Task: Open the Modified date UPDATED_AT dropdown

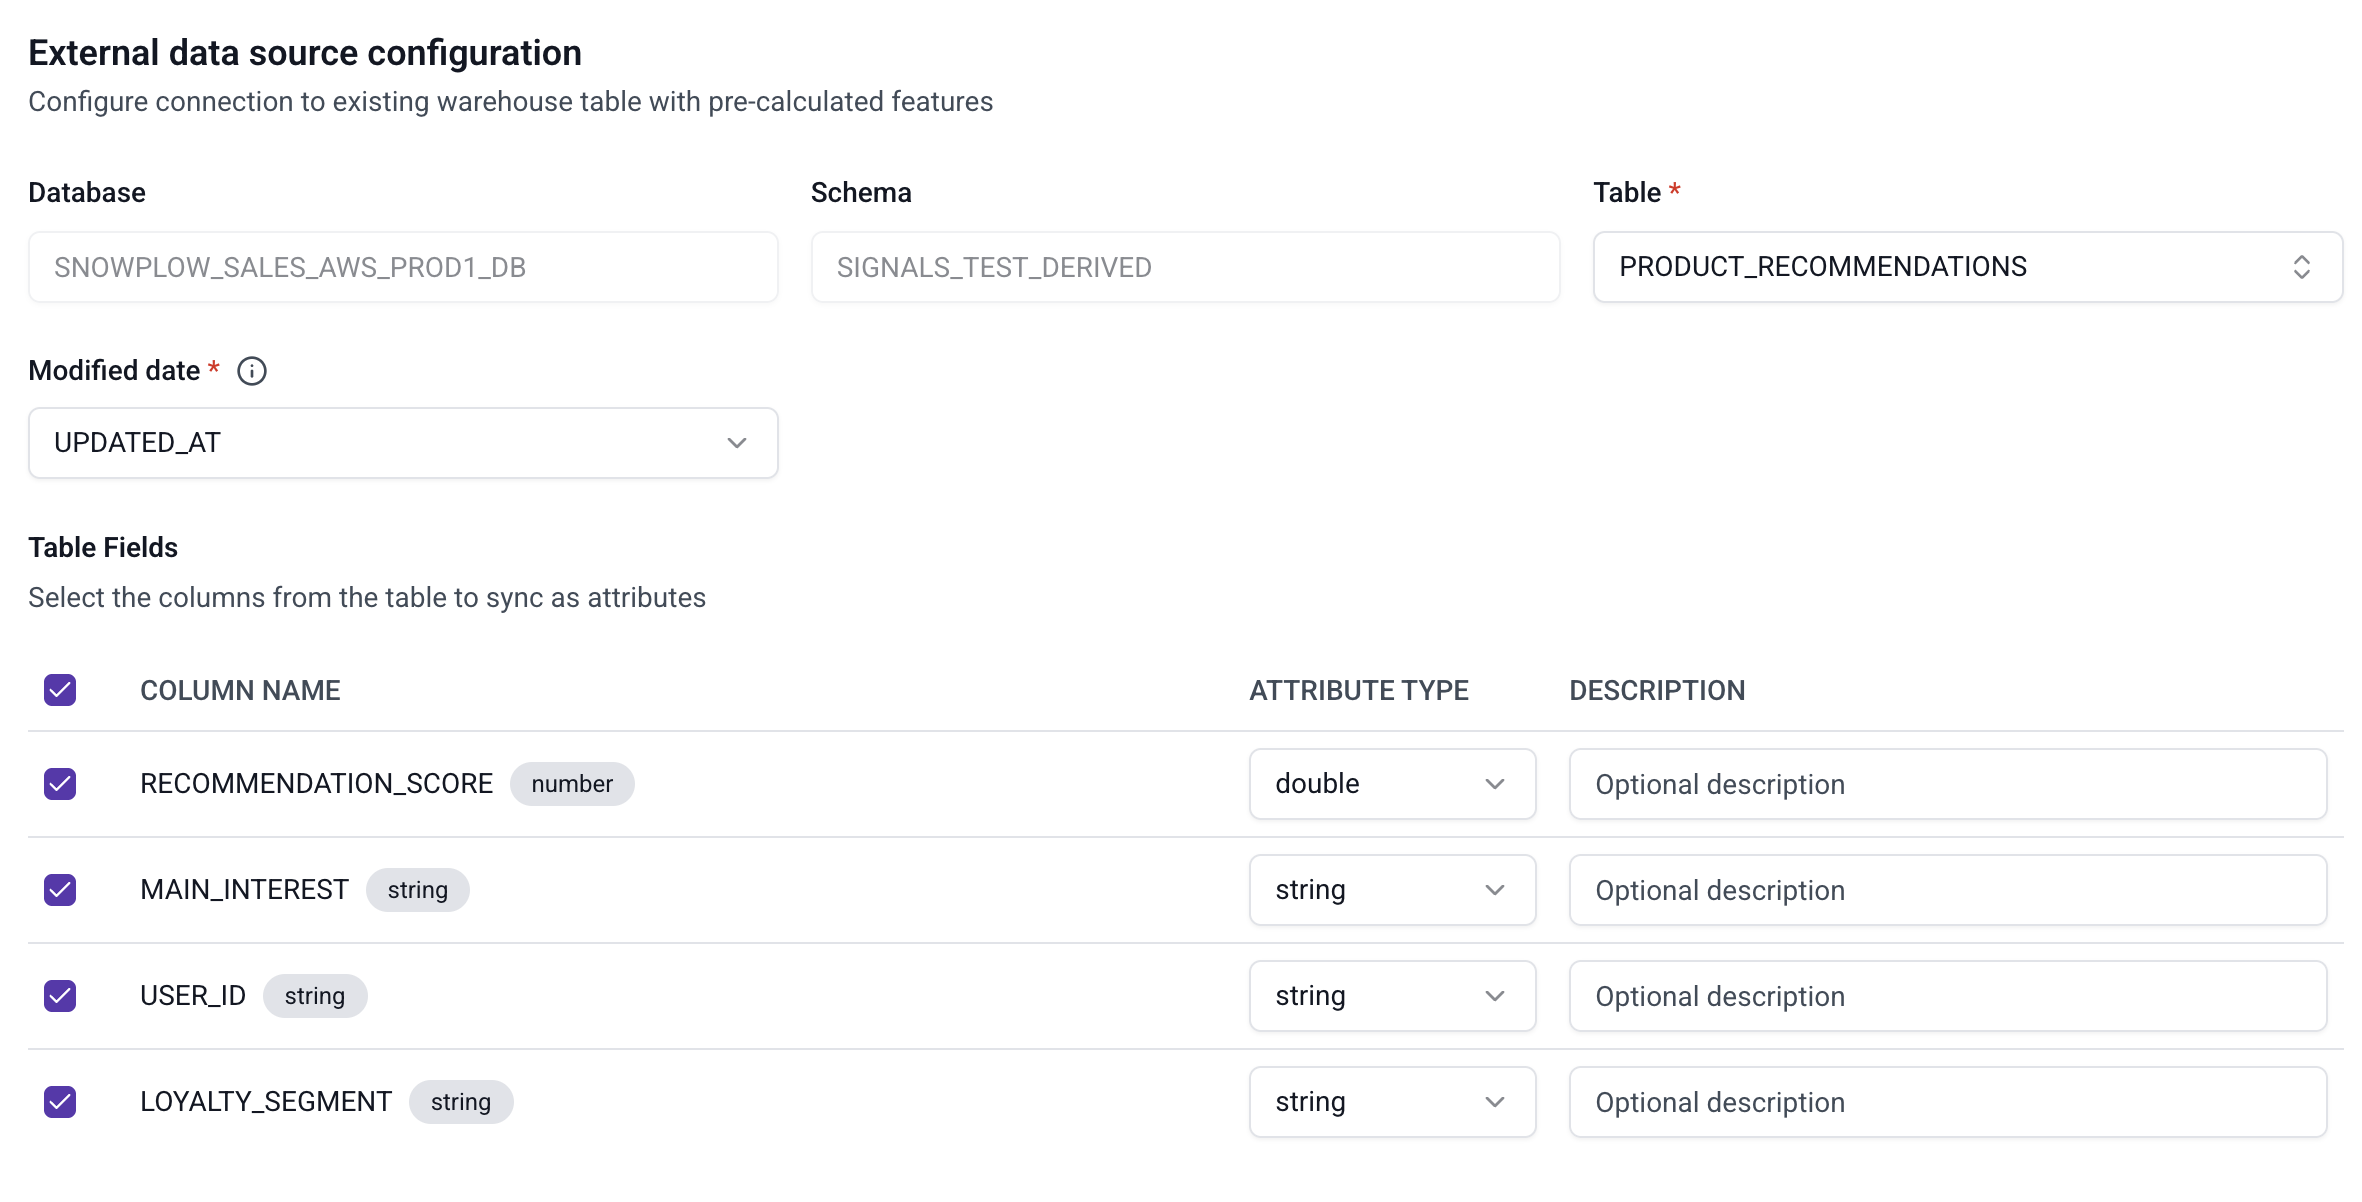Action: pyautogui.click(x=403, y=443)
